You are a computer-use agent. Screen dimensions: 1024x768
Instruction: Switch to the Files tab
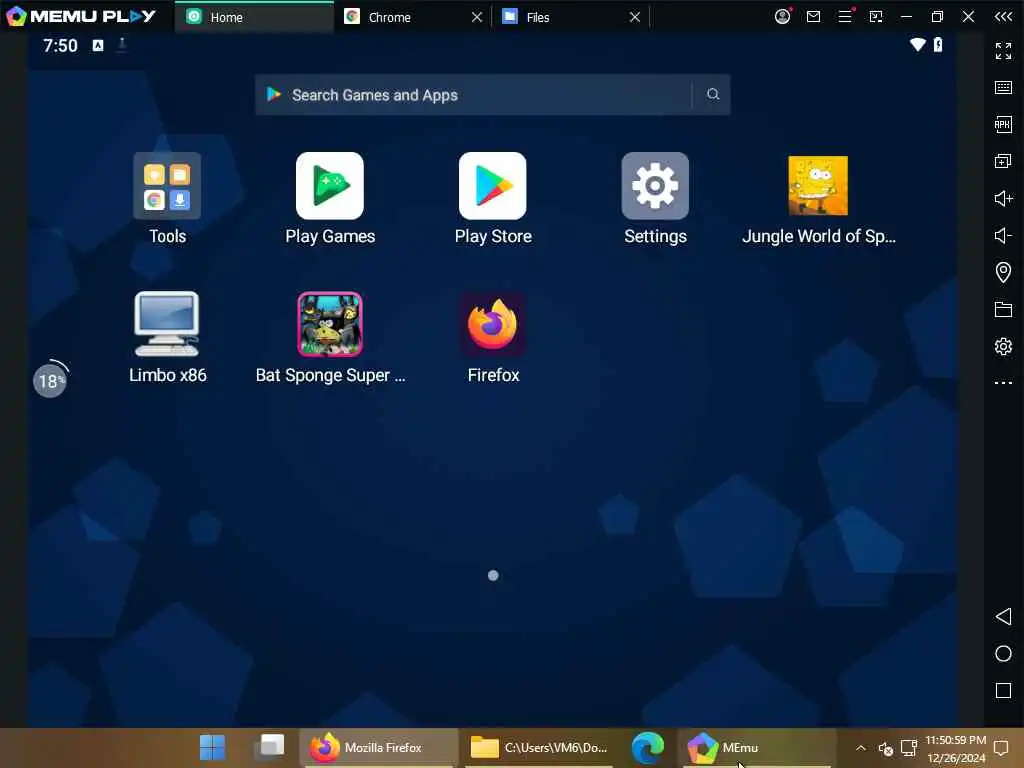point(537,17)
